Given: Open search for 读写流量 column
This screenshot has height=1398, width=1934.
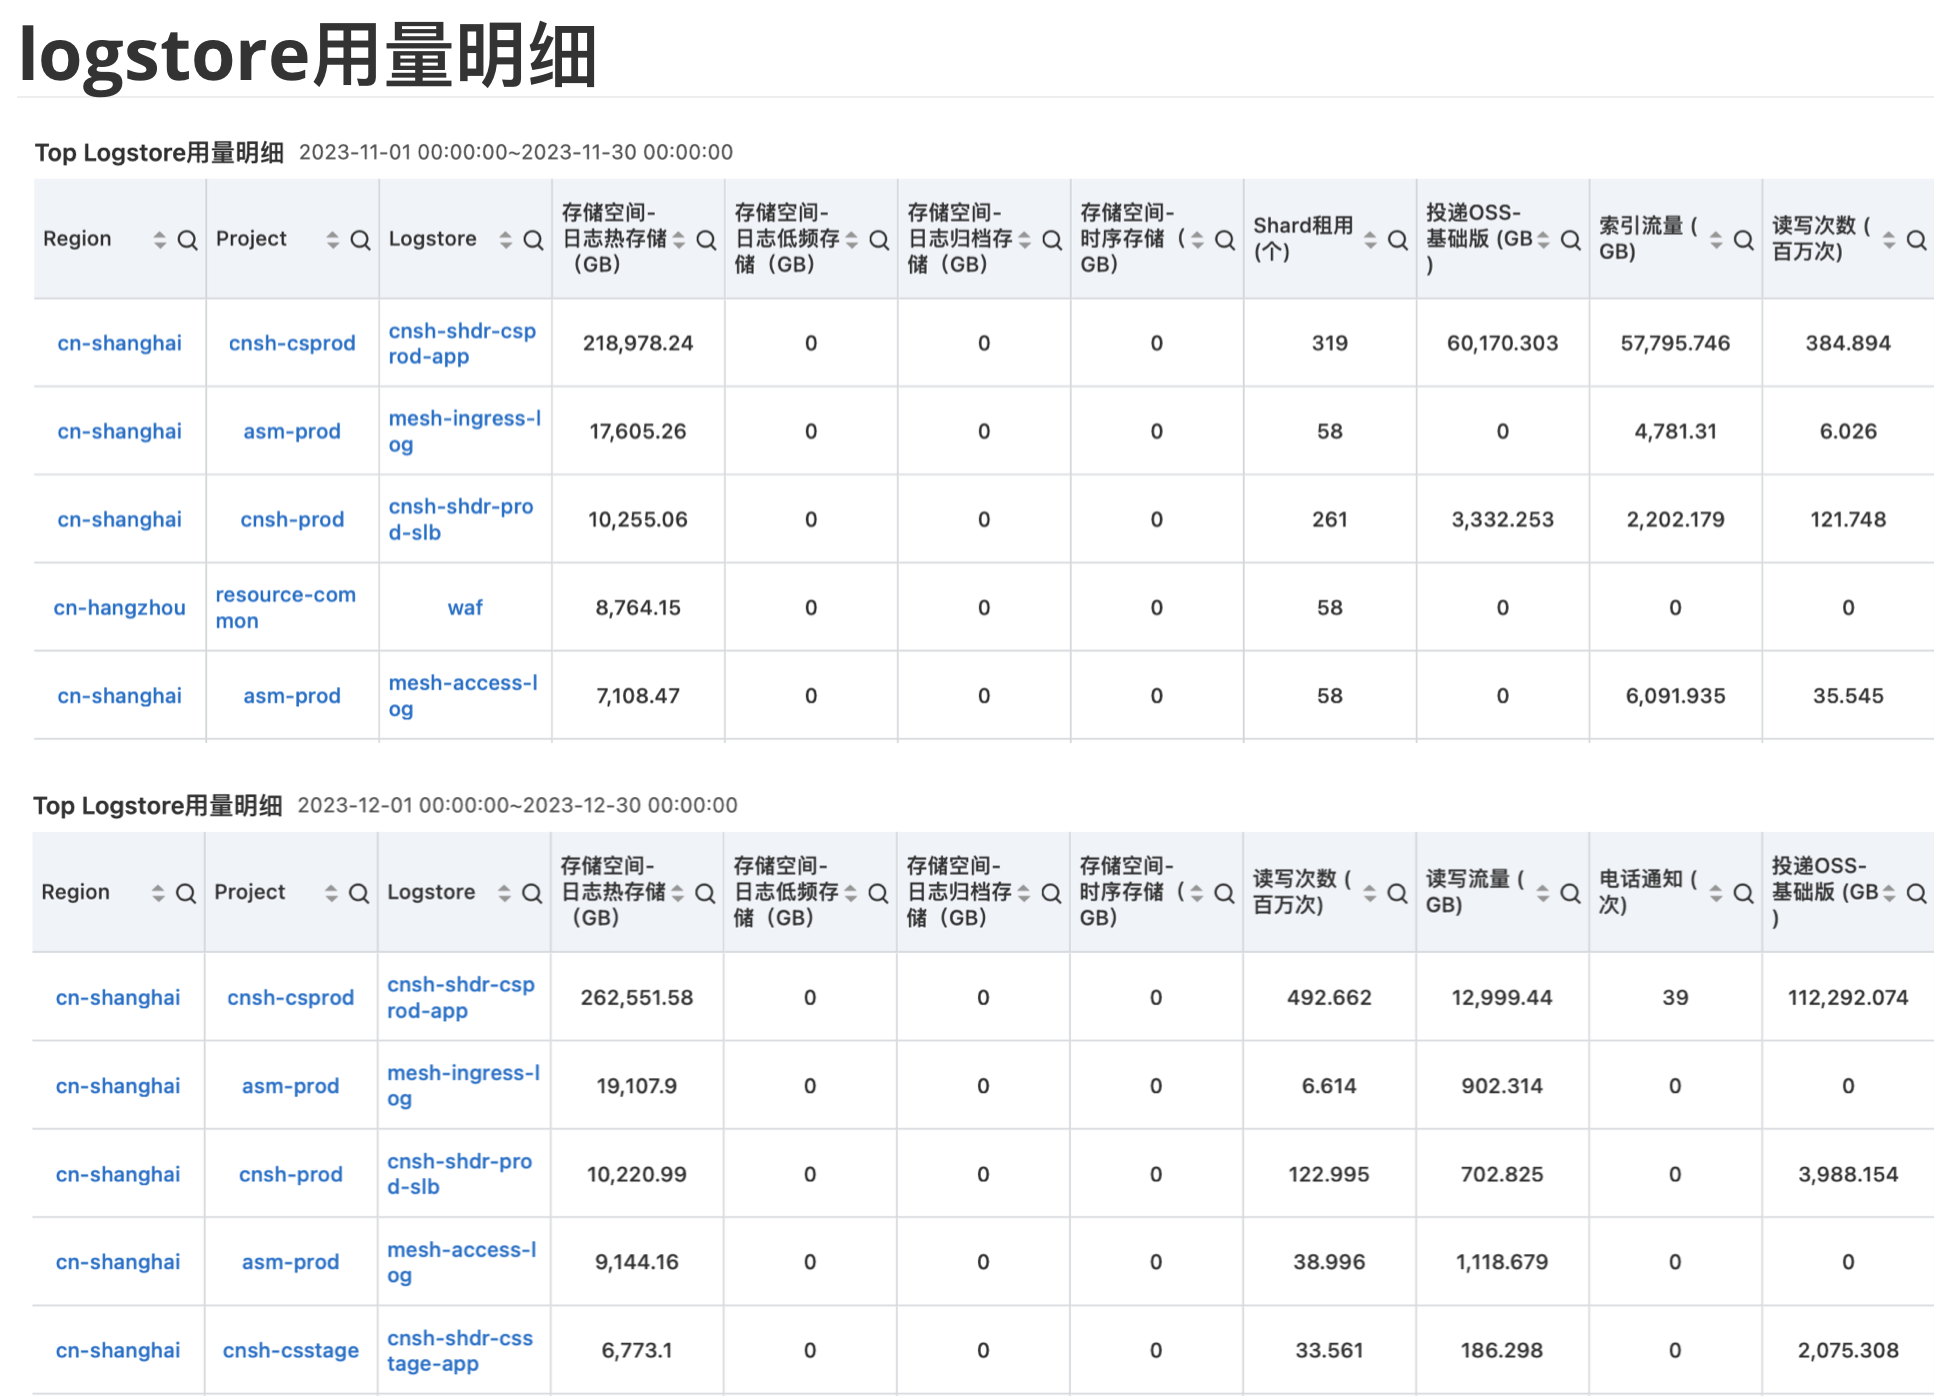Looking at the screenshot, I should [x=1570, y=893].
